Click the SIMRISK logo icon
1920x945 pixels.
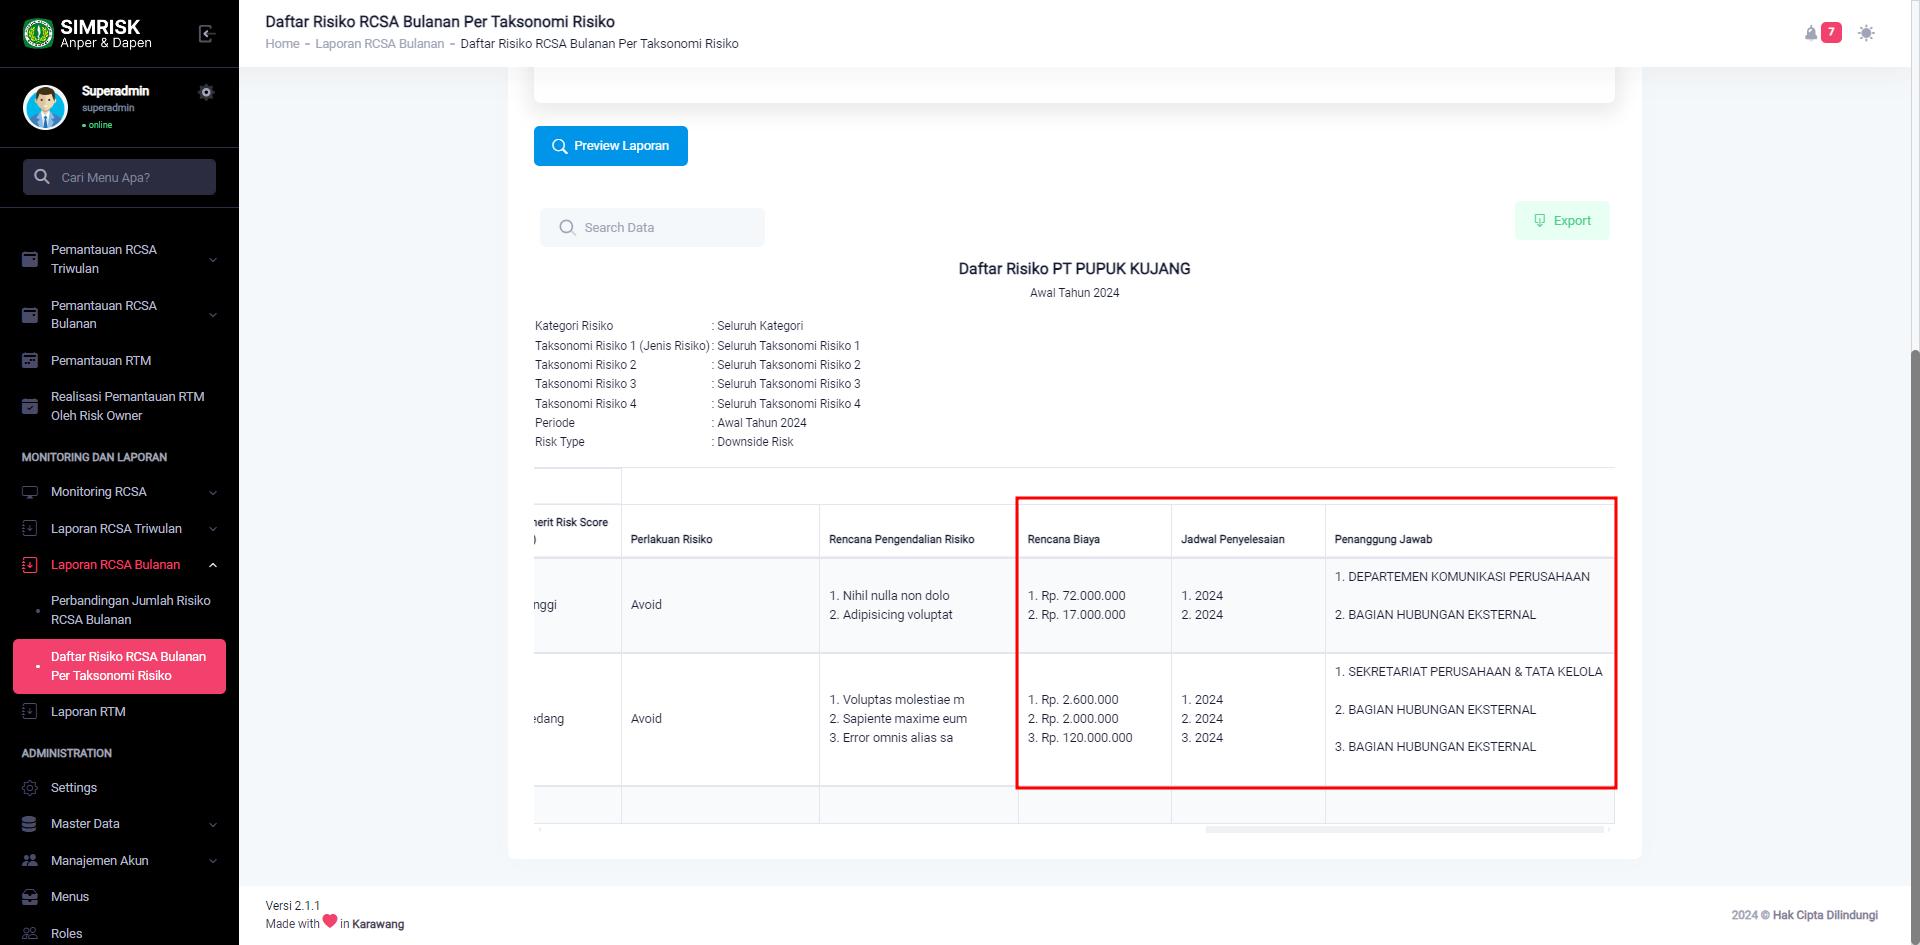38,33
